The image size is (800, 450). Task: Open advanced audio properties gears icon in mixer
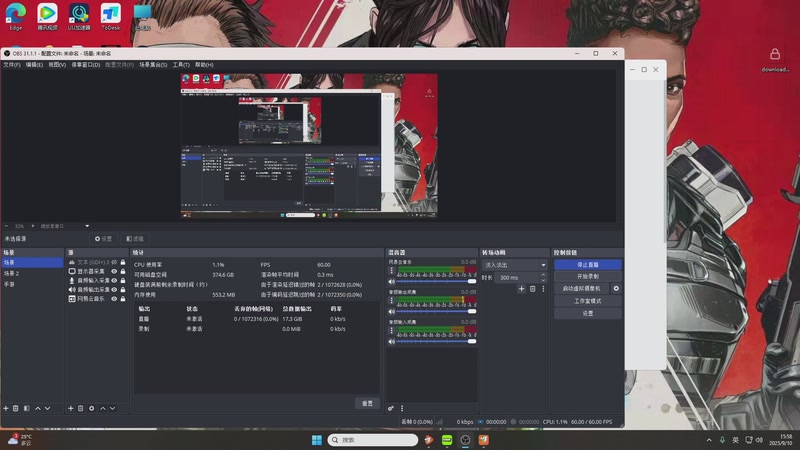(391, 408)
